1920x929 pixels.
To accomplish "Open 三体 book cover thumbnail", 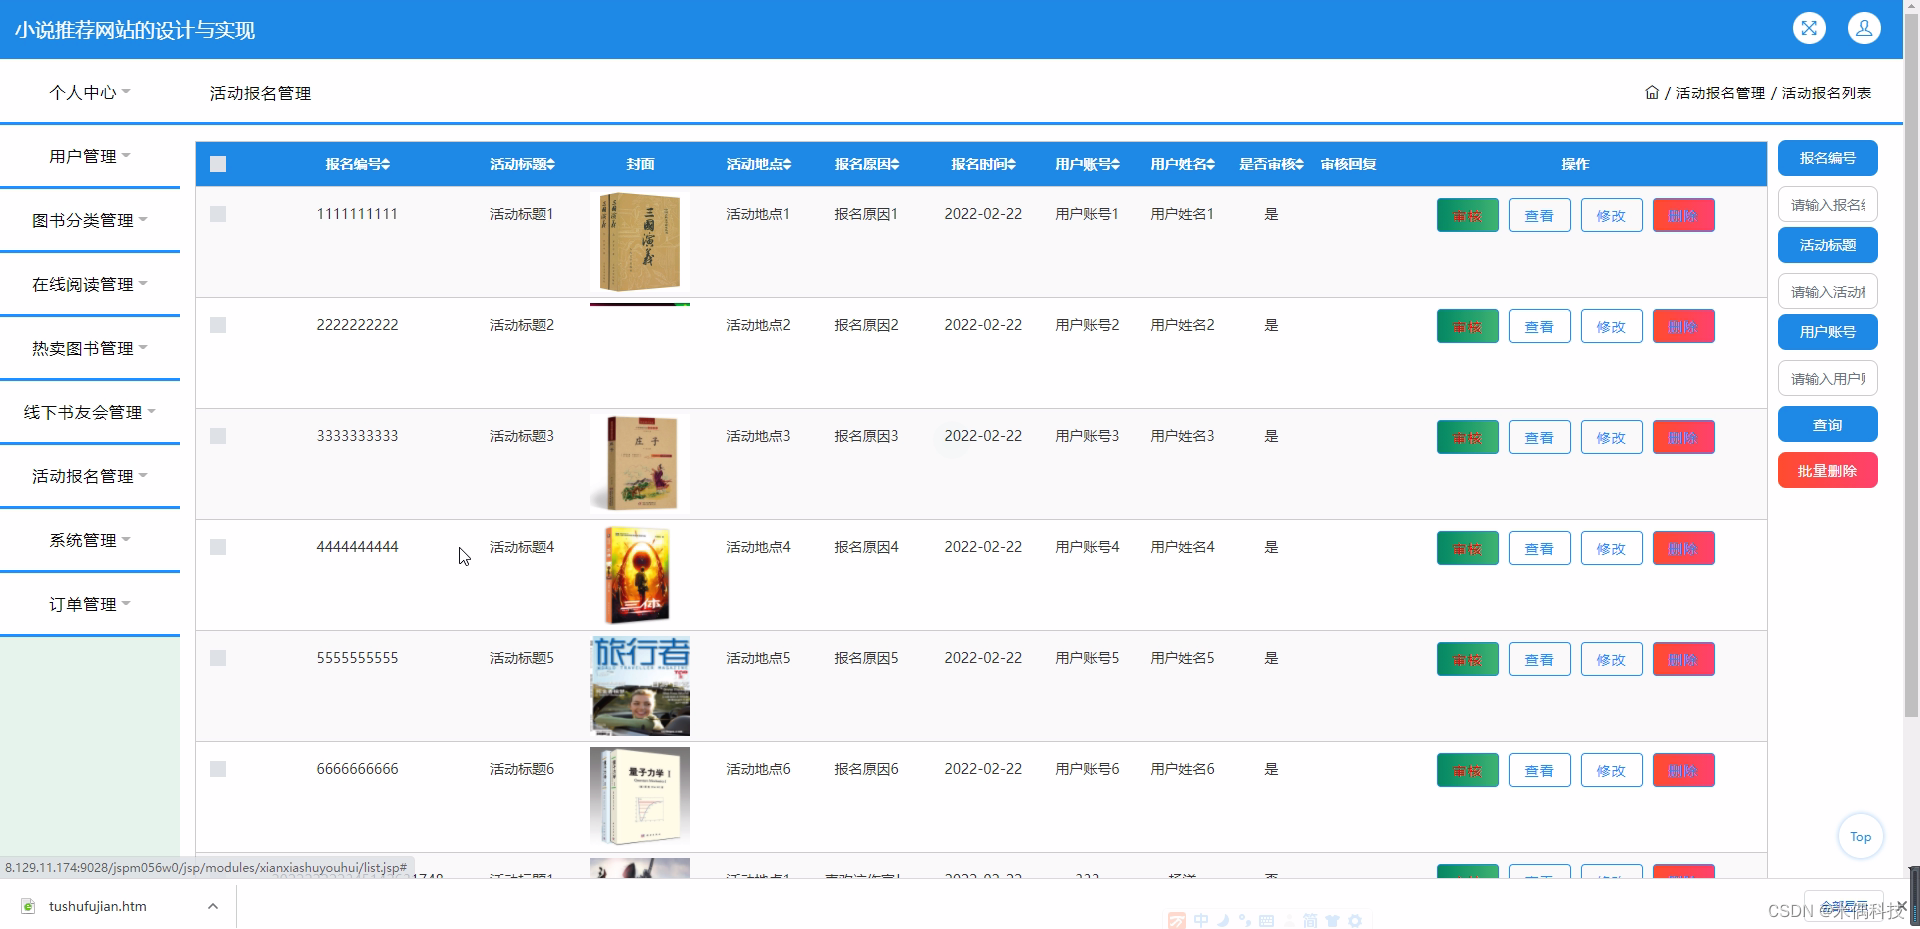I will (x=640, y=575).
